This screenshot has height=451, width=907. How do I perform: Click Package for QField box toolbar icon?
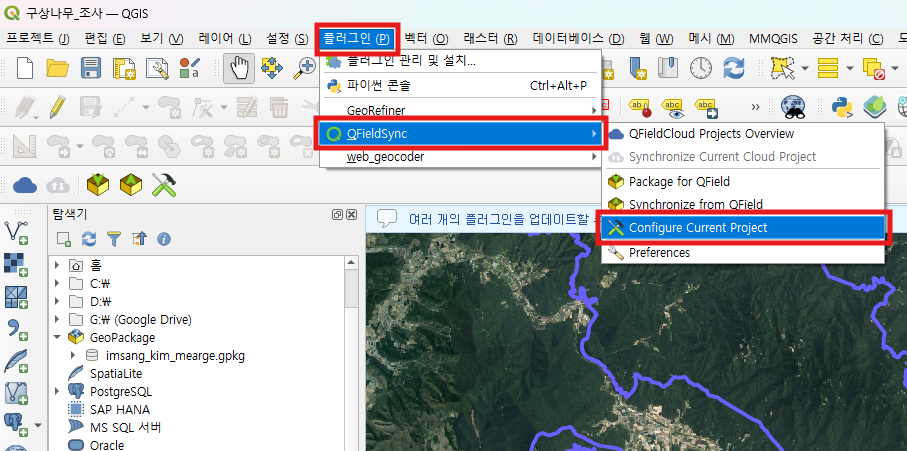pos(98,185)
